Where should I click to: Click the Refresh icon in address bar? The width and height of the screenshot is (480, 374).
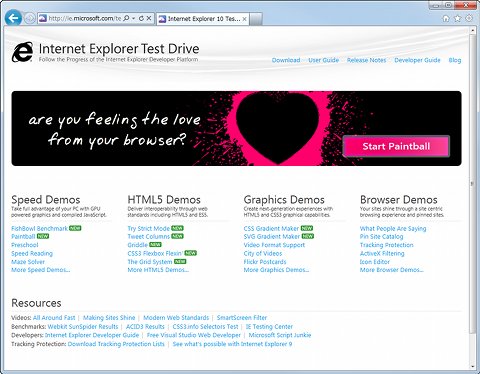(141, 18)
